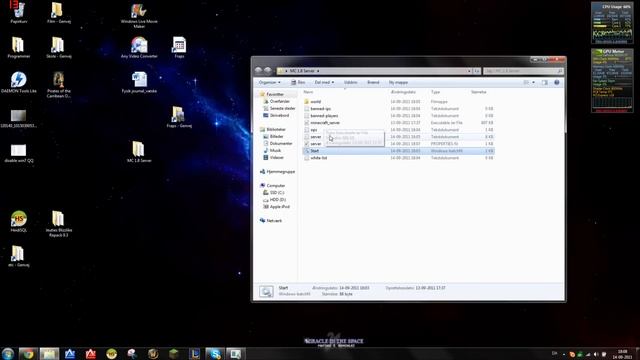Open the Del med dropdown menu

coord(324,82)
